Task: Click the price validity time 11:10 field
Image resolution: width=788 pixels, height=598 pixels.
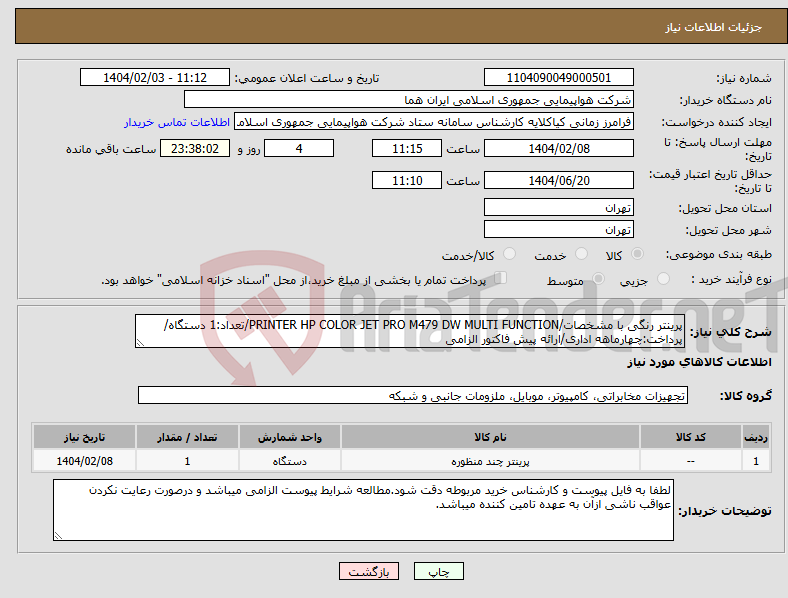Action: pyautogui.click(x=407, y=180)
